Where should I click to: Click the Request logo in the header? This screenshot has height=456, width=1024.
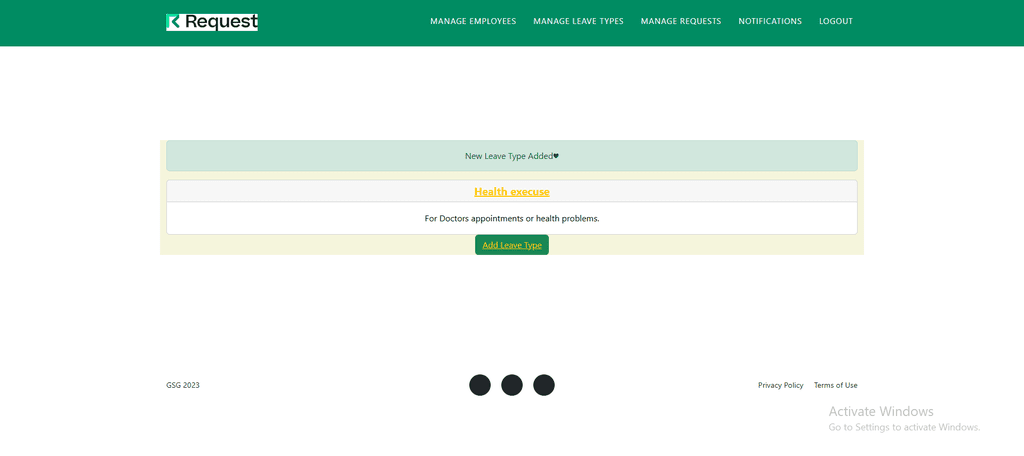click(212, 22)
